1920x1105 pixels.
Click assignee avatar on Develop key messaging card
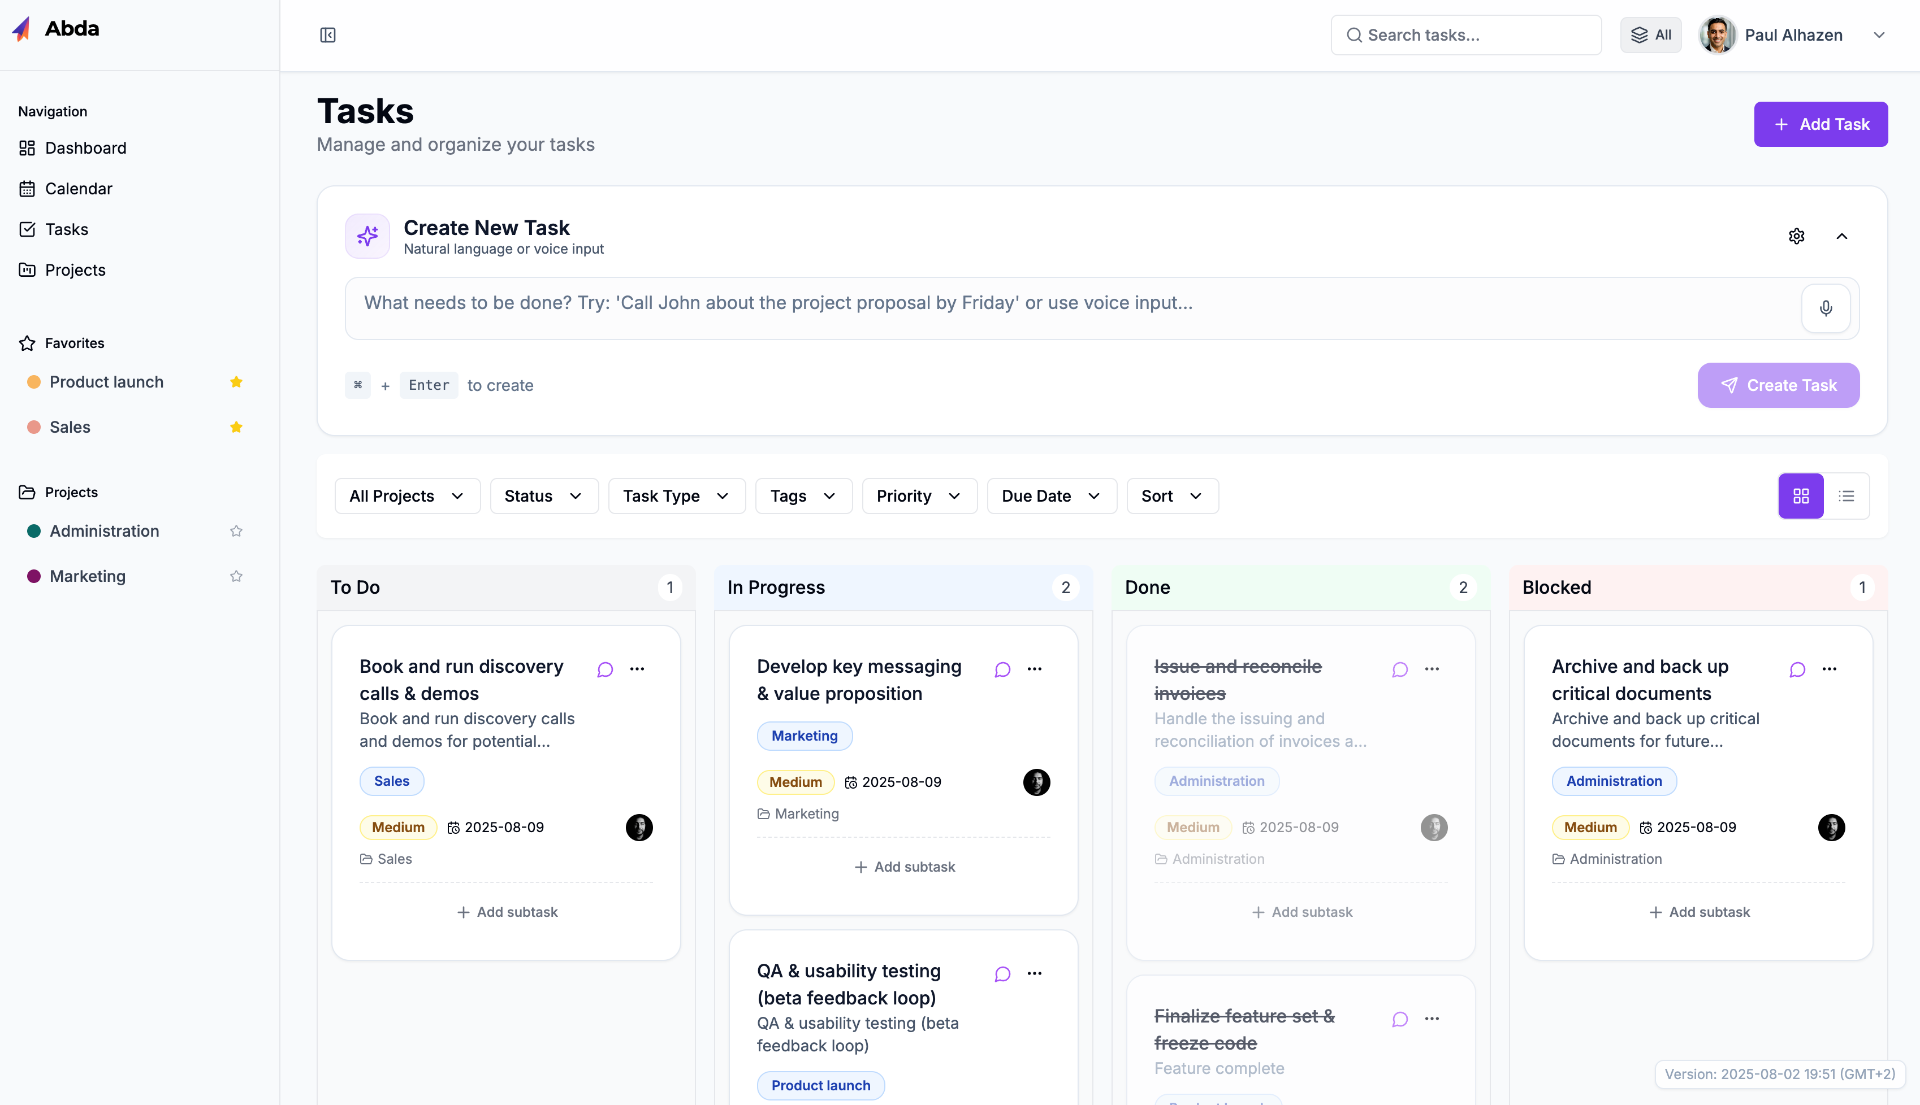pyautogui.click(x=1036, y=782)
